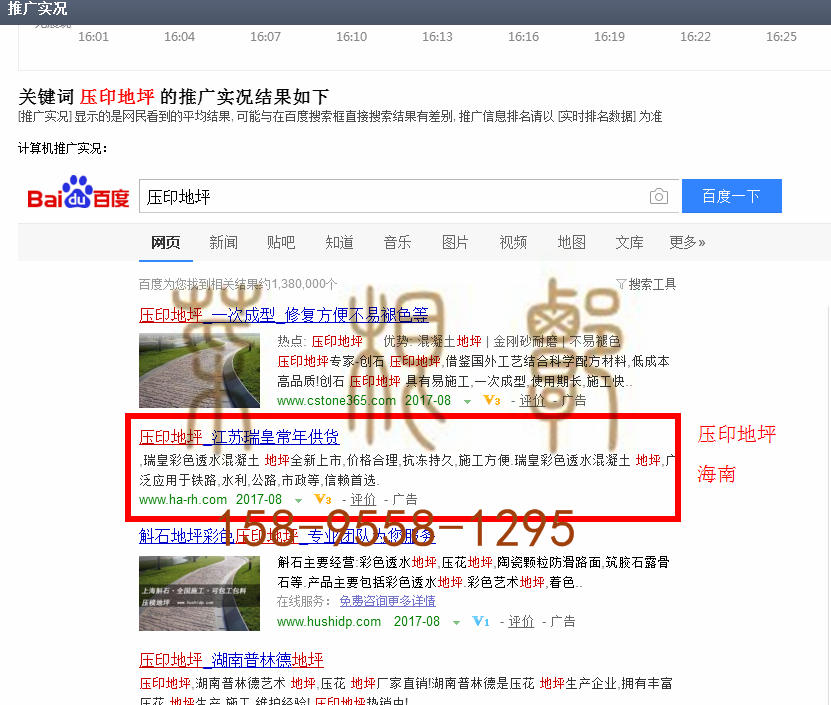Screen dimensions: 831x705
Task: Switch to the 地图 tab
Action: tap(571, 243)
